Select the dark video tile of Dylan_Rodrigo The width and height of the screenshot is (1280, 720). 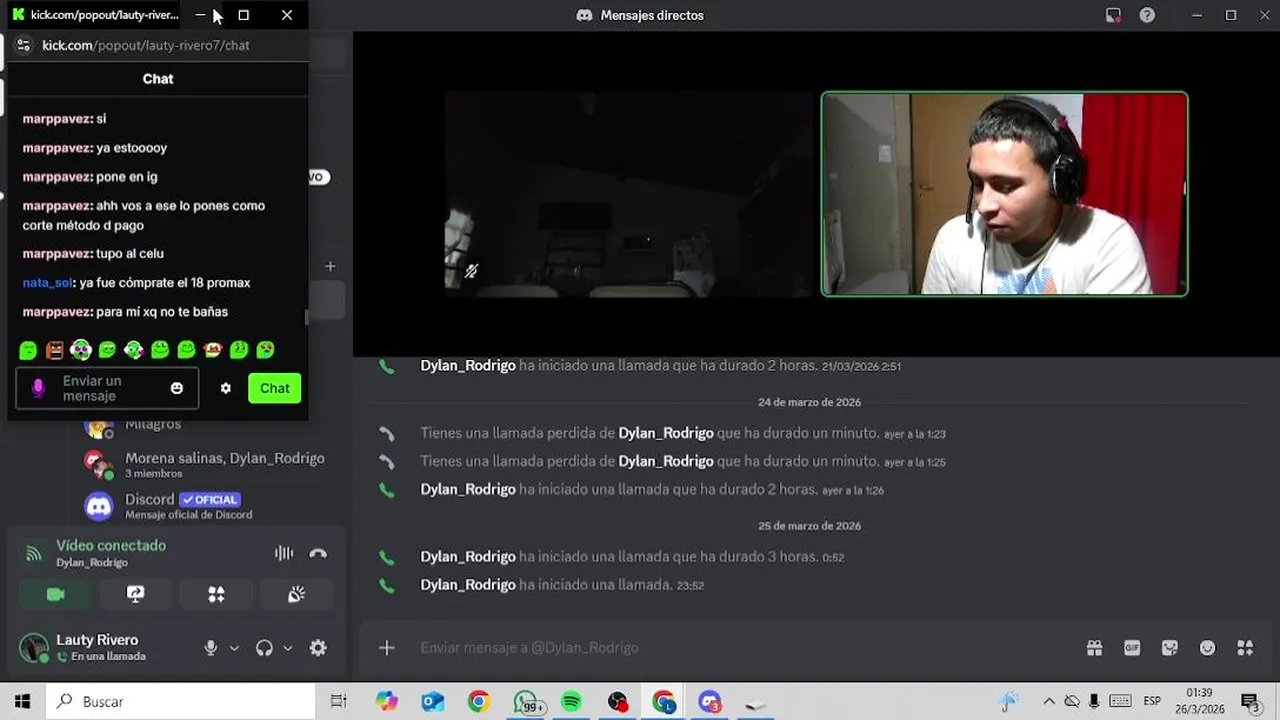click(630, 194)
